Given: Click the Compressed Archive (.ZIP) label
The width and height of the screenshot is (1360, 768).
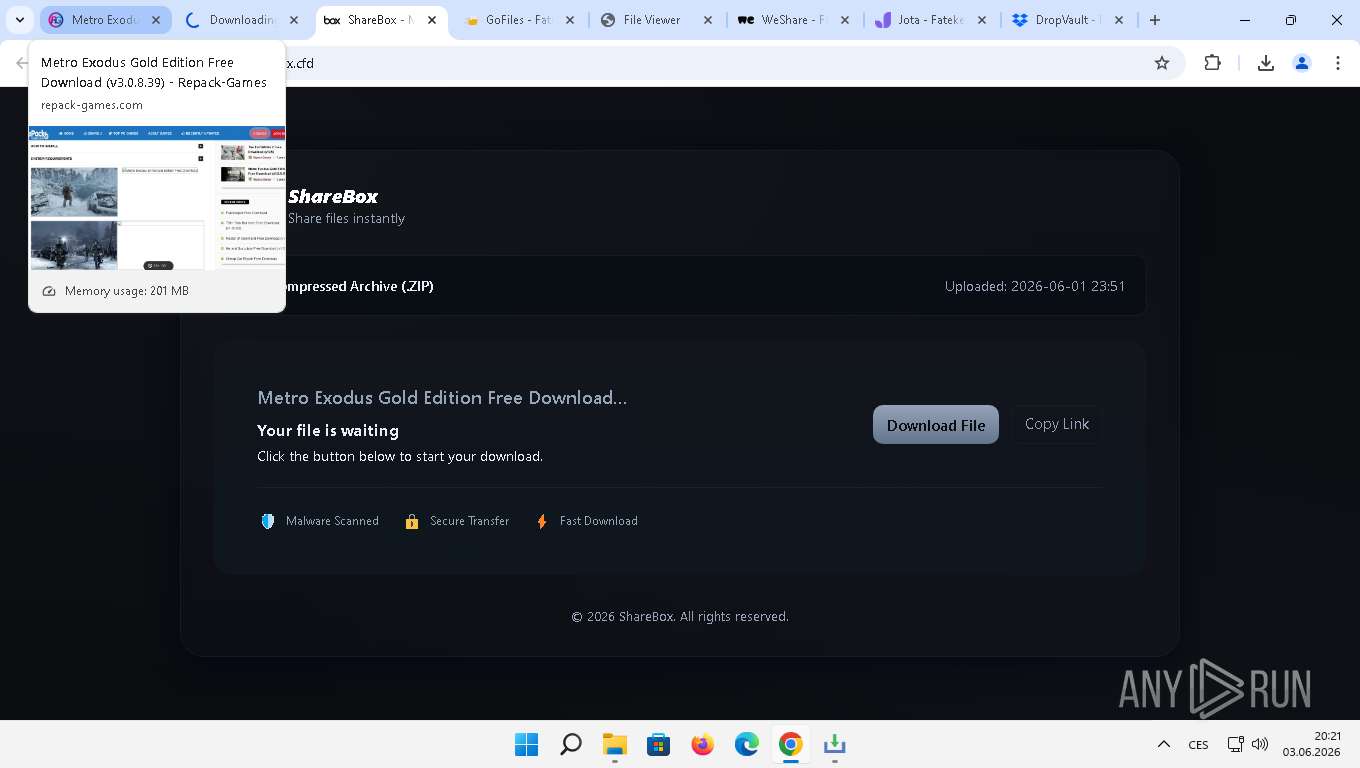Looking at the screenshot, I should 358,286.
